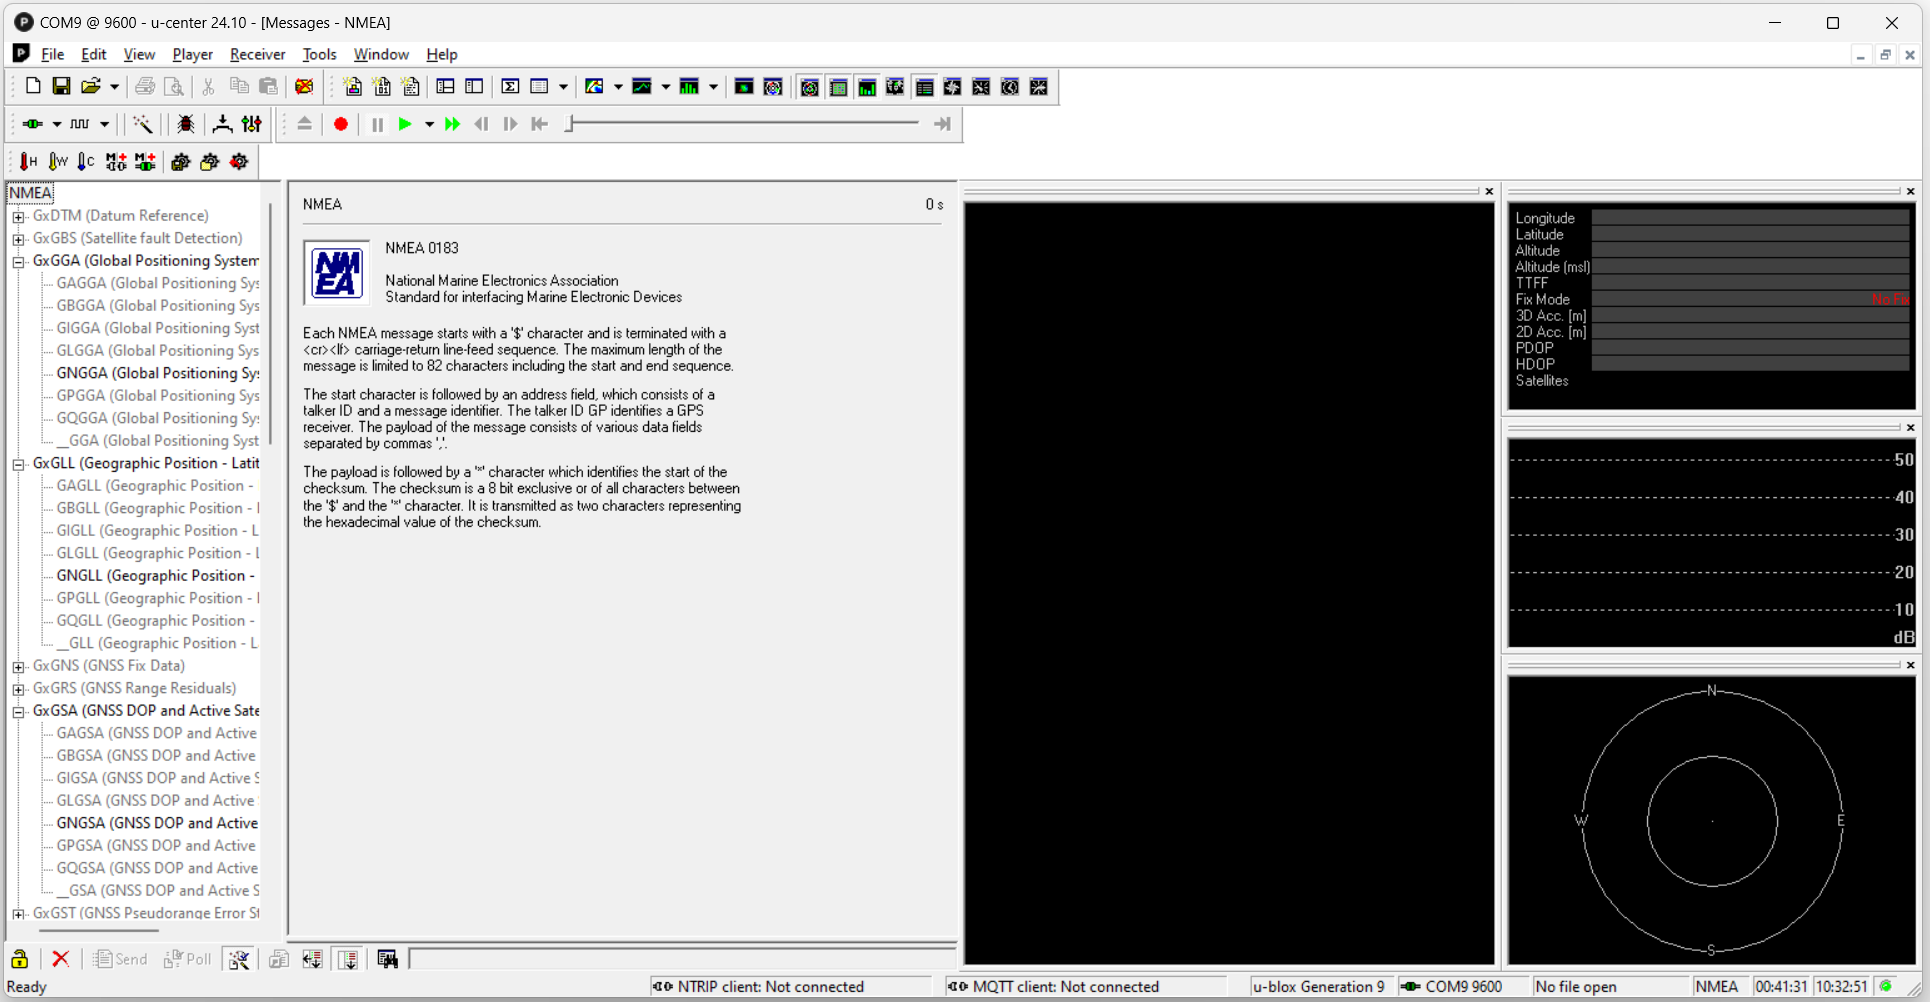Expand the GxDTM Datum Reference node
This screenshot has height=1002, width=1930.
(x=19, y=216)
